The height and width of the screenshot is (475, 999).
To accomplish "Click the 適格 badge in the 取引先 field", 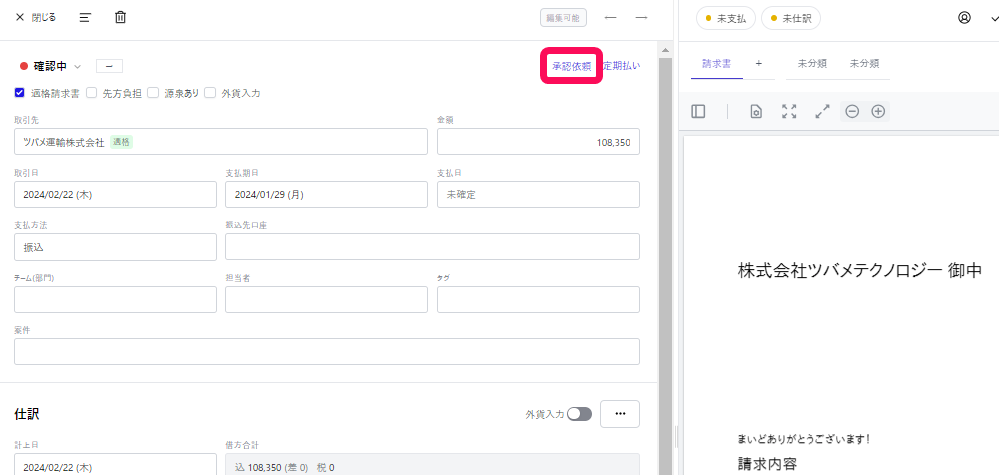I will [121, 142].
